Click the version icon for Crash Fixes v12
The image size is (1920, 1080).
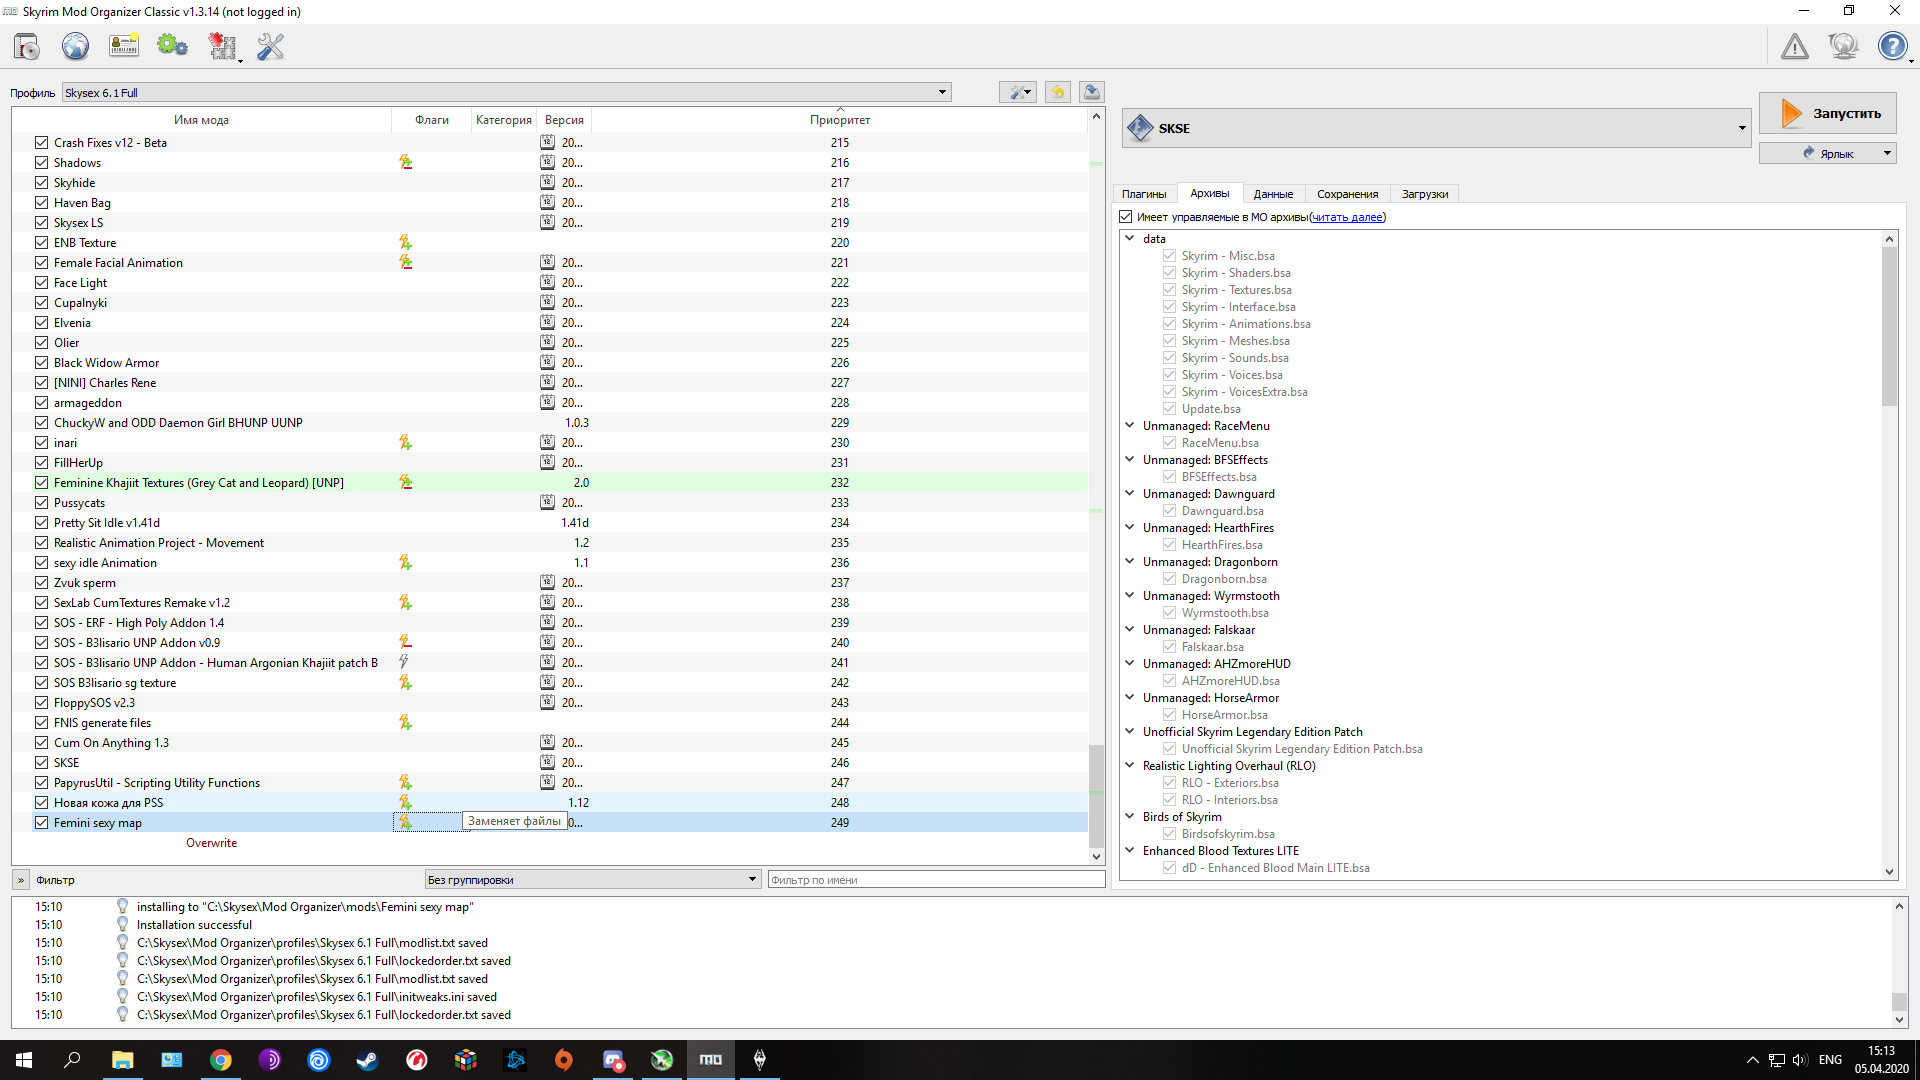pyautogui.click(x=547, y=142)
